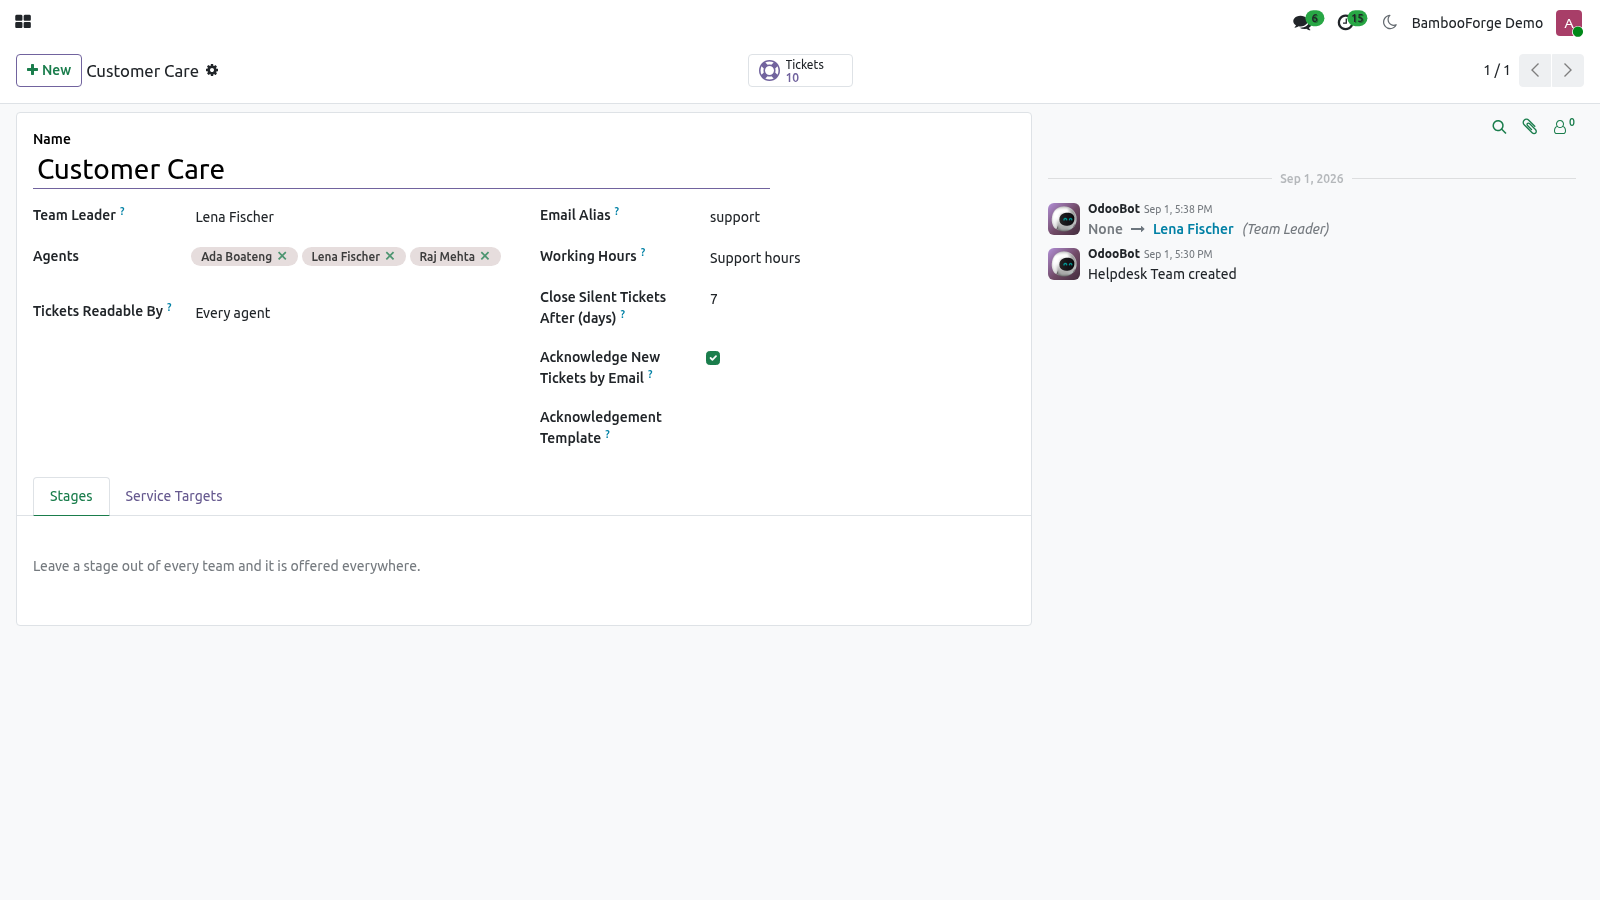The height and width of the screenshot is (900, 1600).
Task: Click the 1 / 1 pager counter
Action: [x=1497, y=70]
